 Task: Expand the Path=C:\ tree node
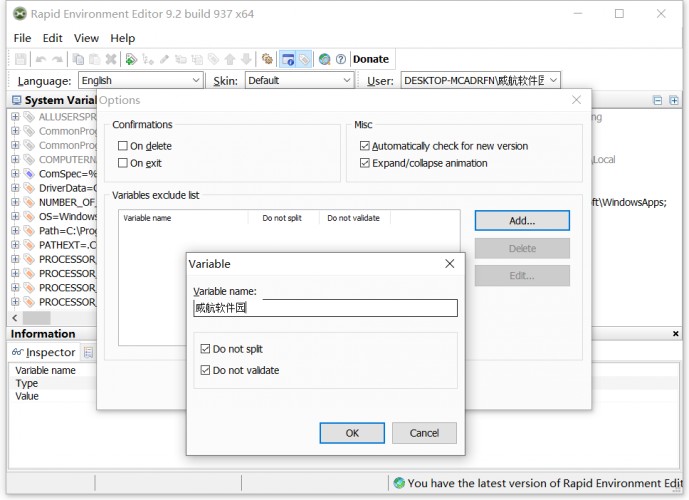[15, 230]
